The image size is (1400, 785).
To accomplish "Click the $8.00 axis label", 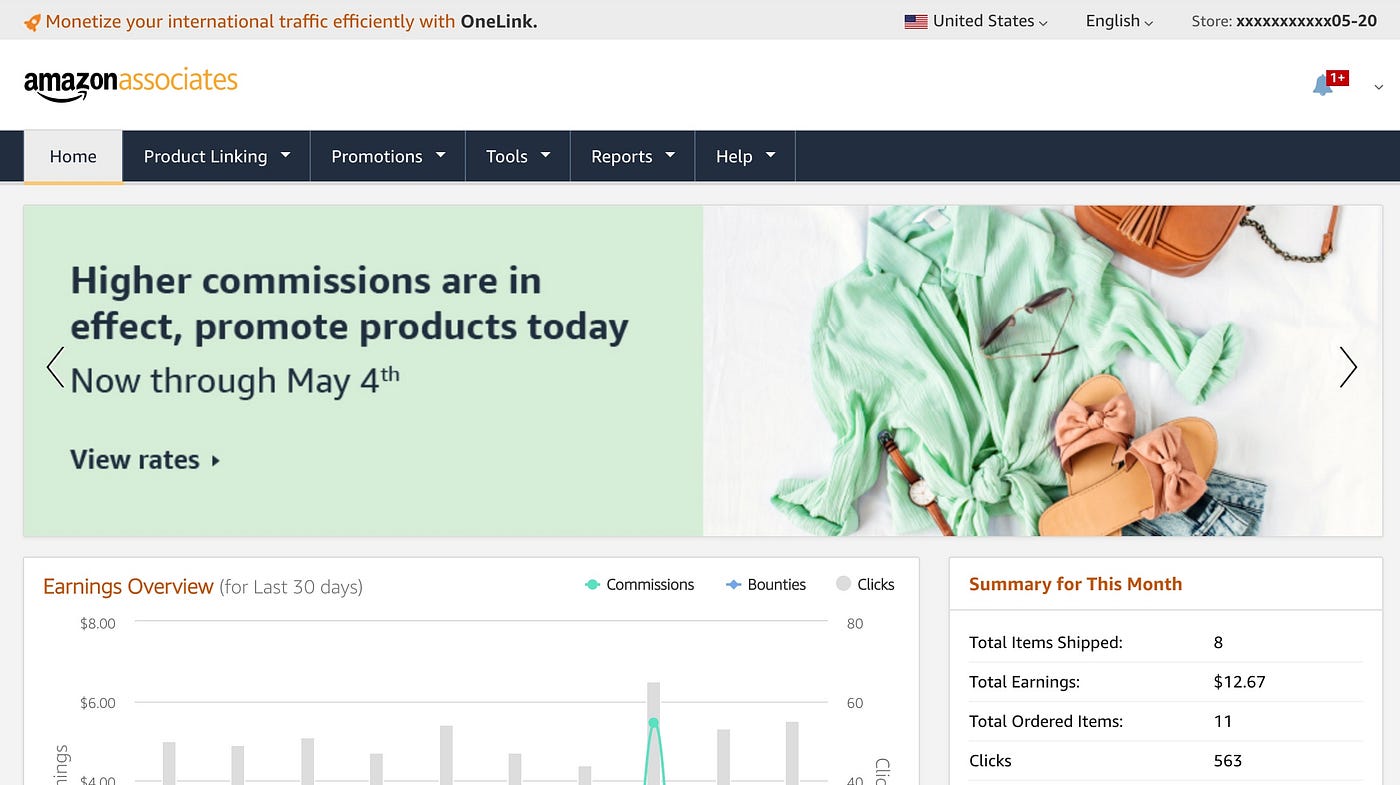I will pyautogui.click(x=98, y=623).
